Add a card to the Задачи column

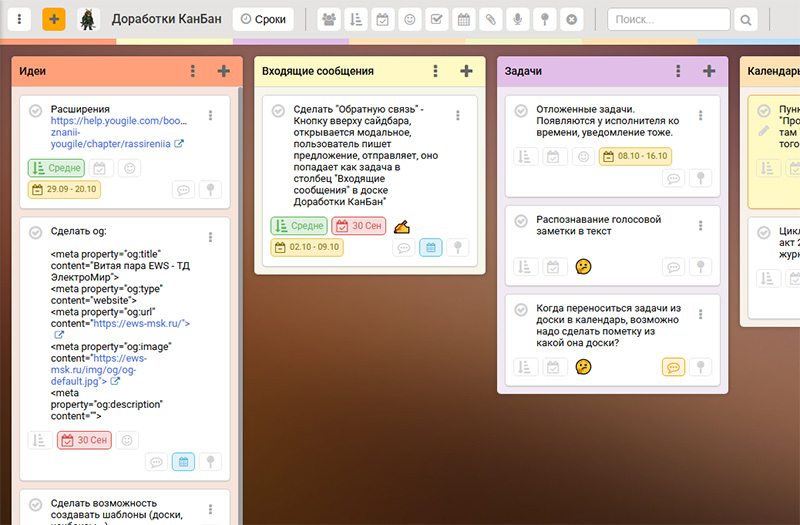(709, 71)
